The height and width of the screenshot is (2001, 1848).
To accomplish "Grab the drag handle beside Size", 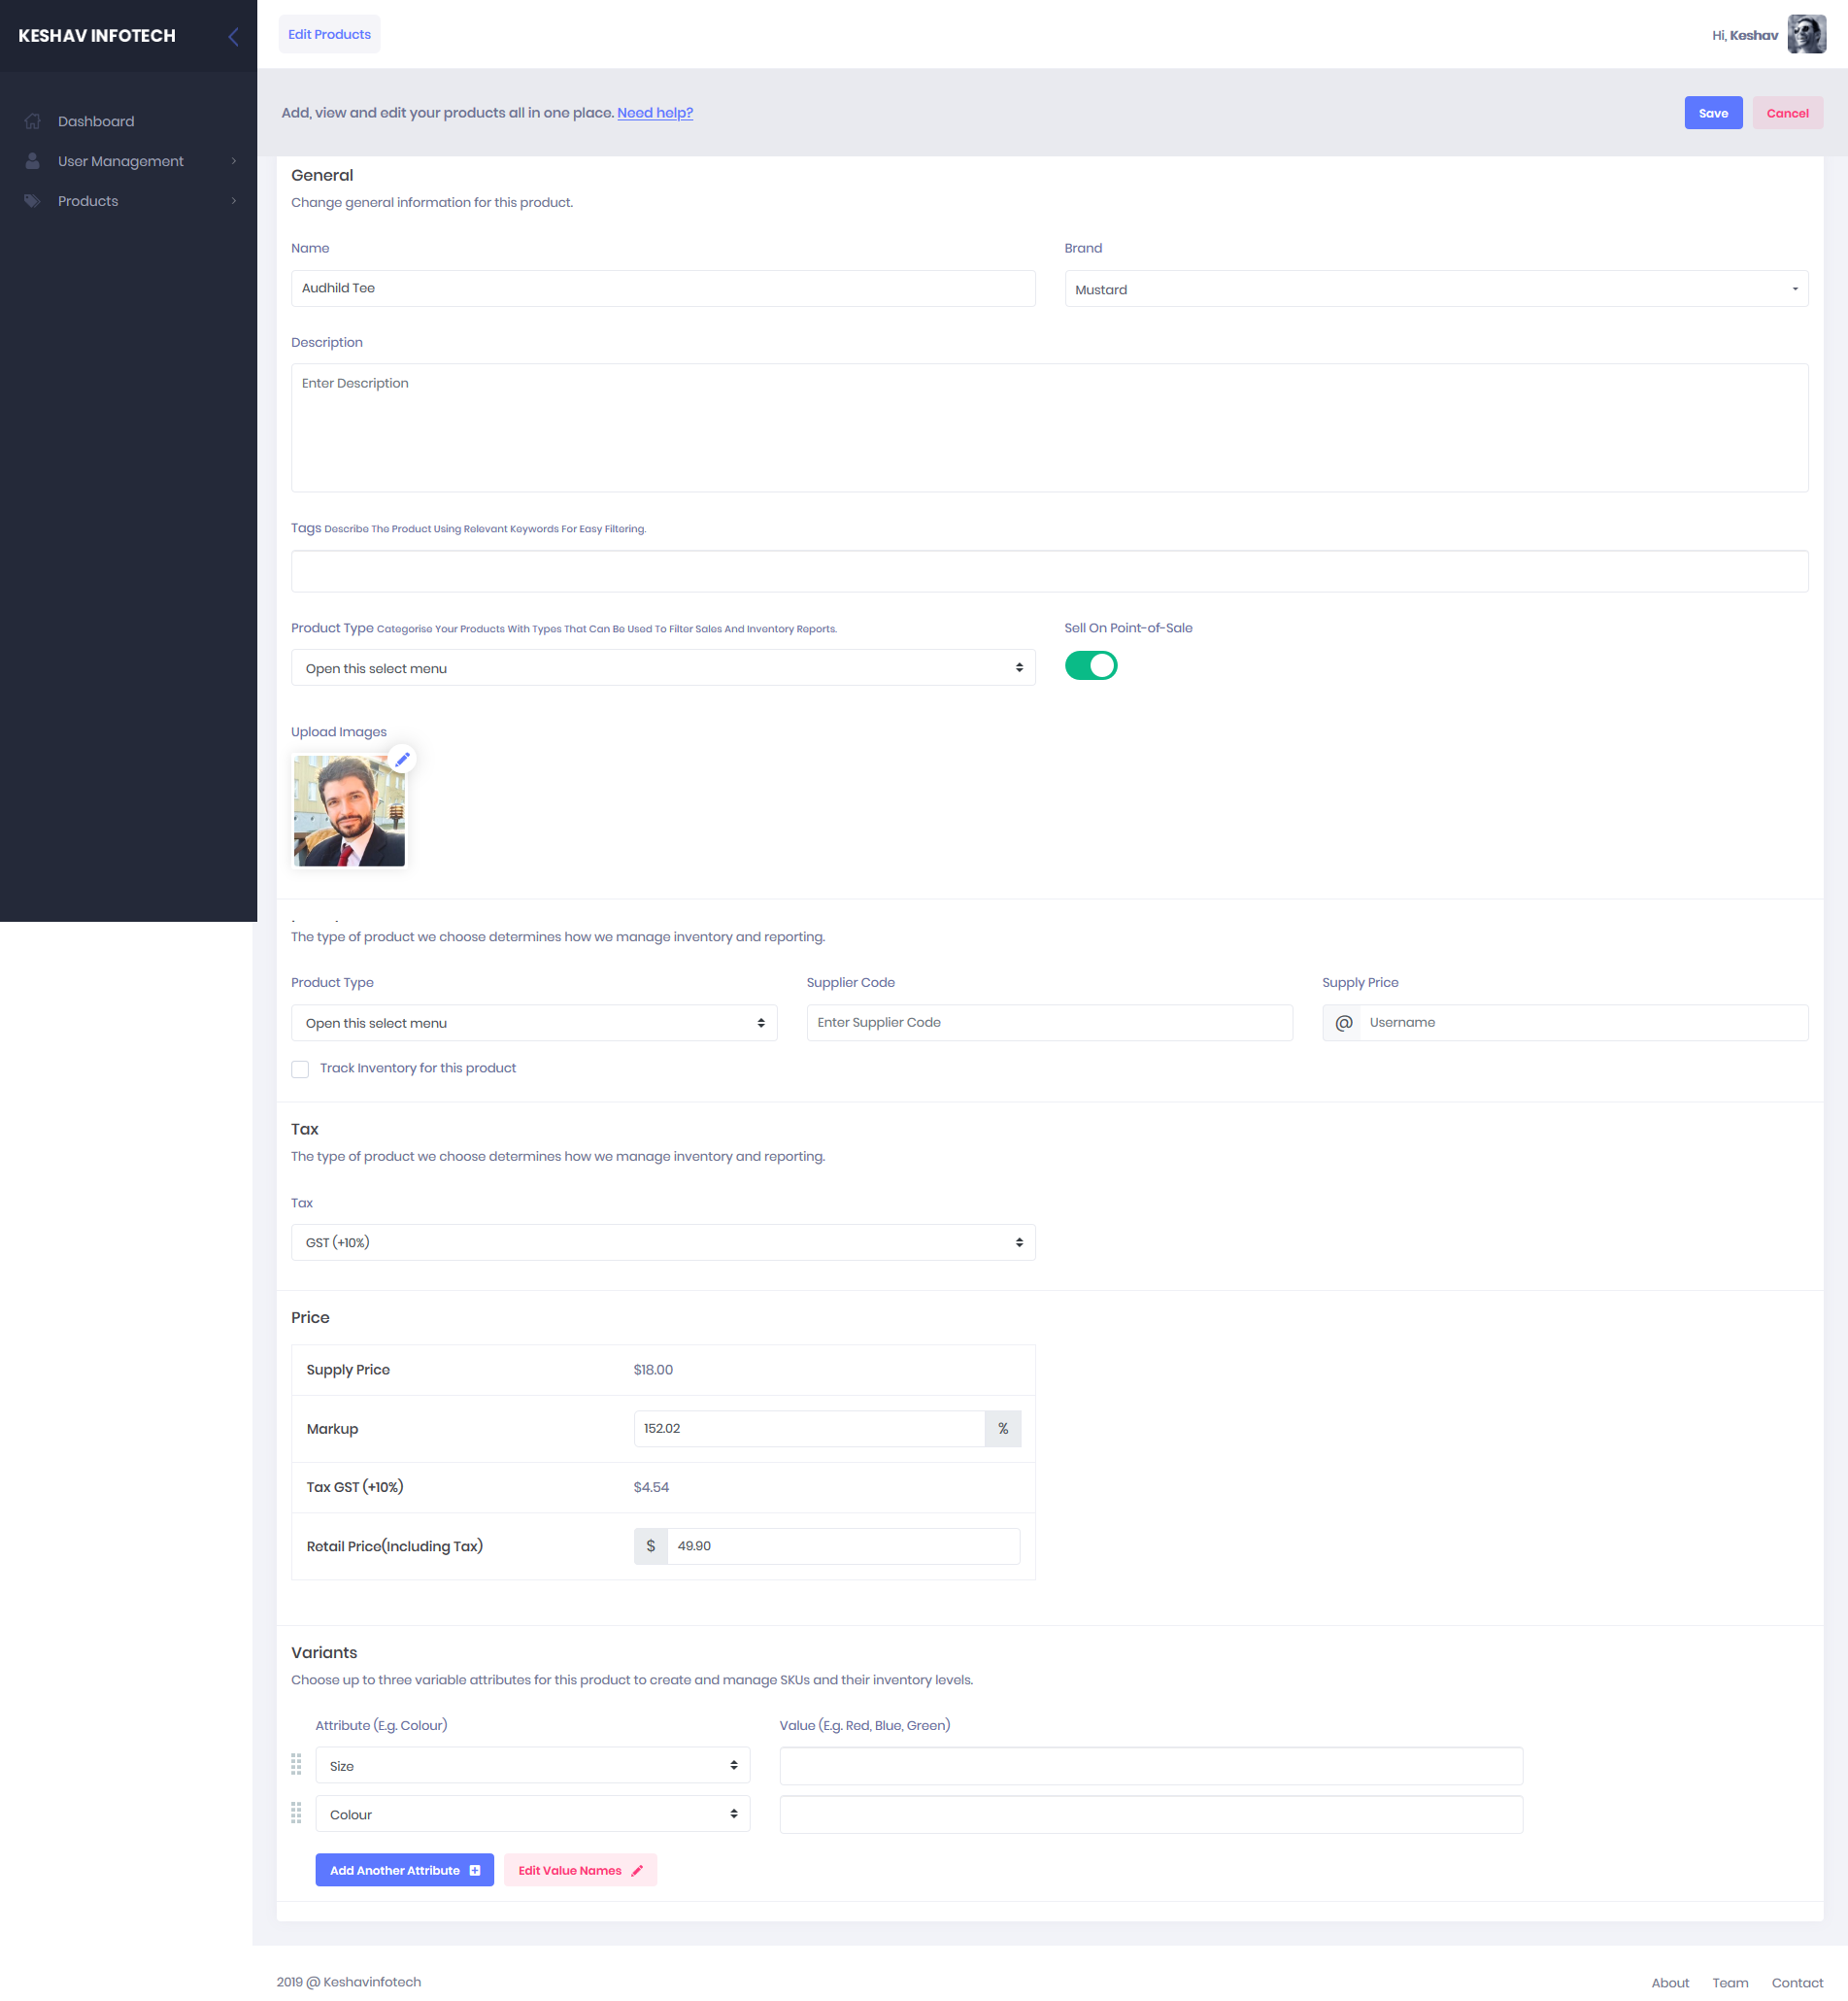I will click(x=296, y=1764).
